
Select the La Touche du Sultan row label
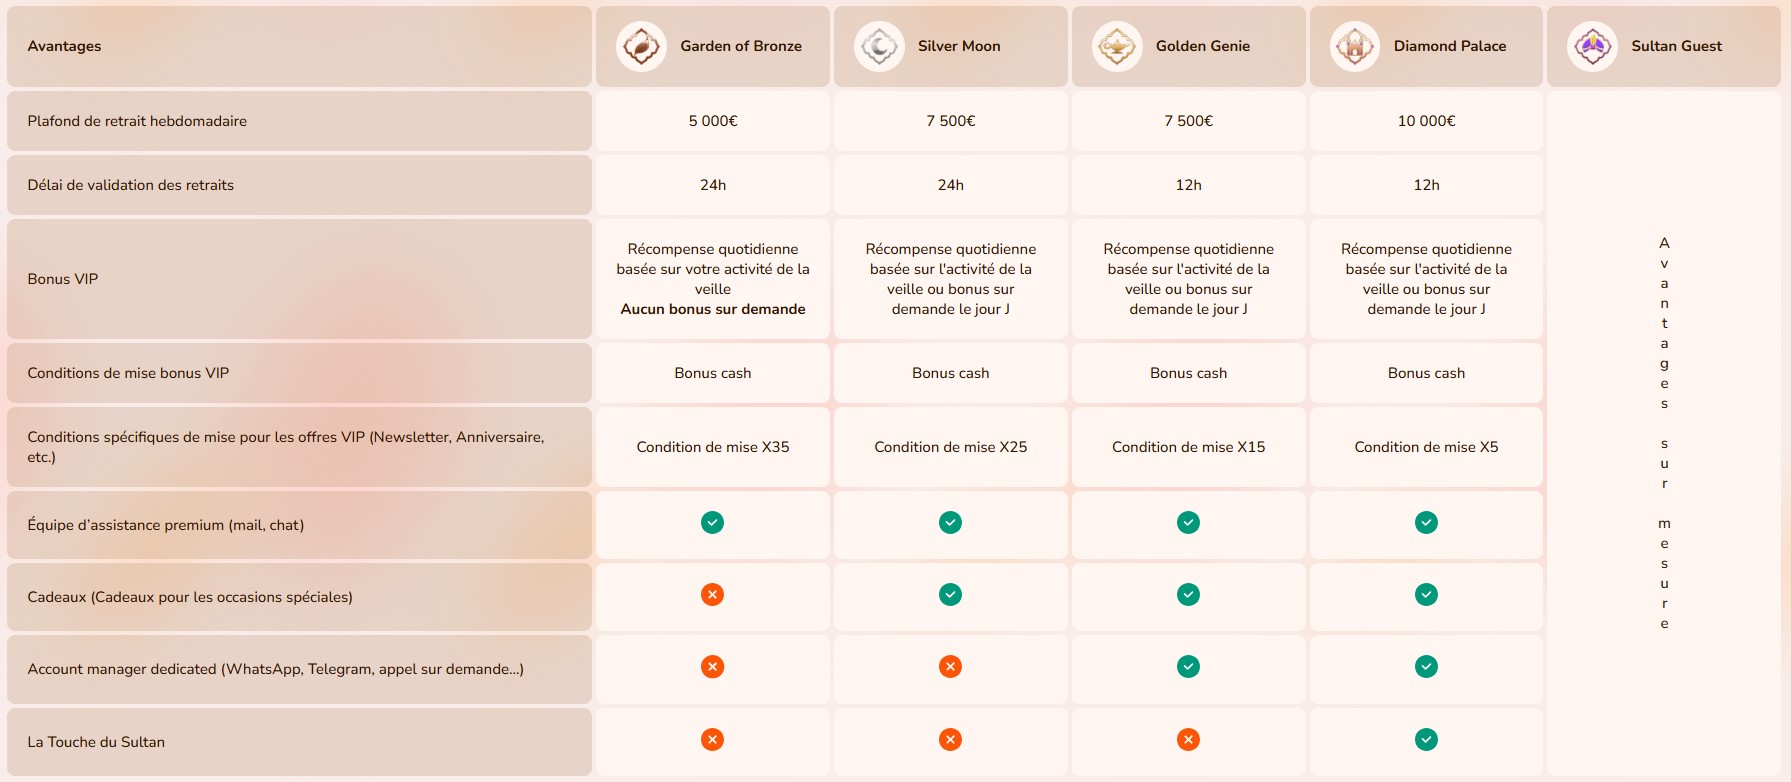[96, 742]
